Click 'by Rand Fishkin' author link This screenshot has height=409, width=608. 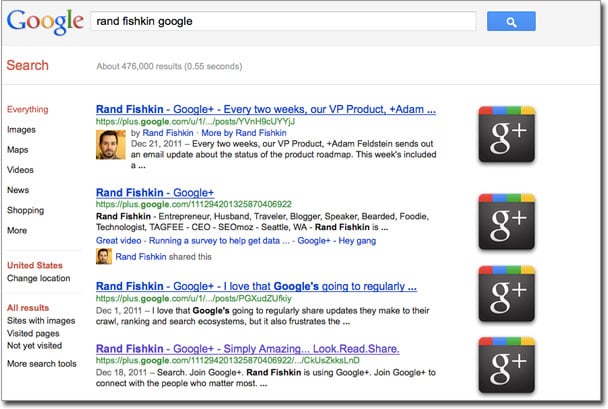(168, 133)
